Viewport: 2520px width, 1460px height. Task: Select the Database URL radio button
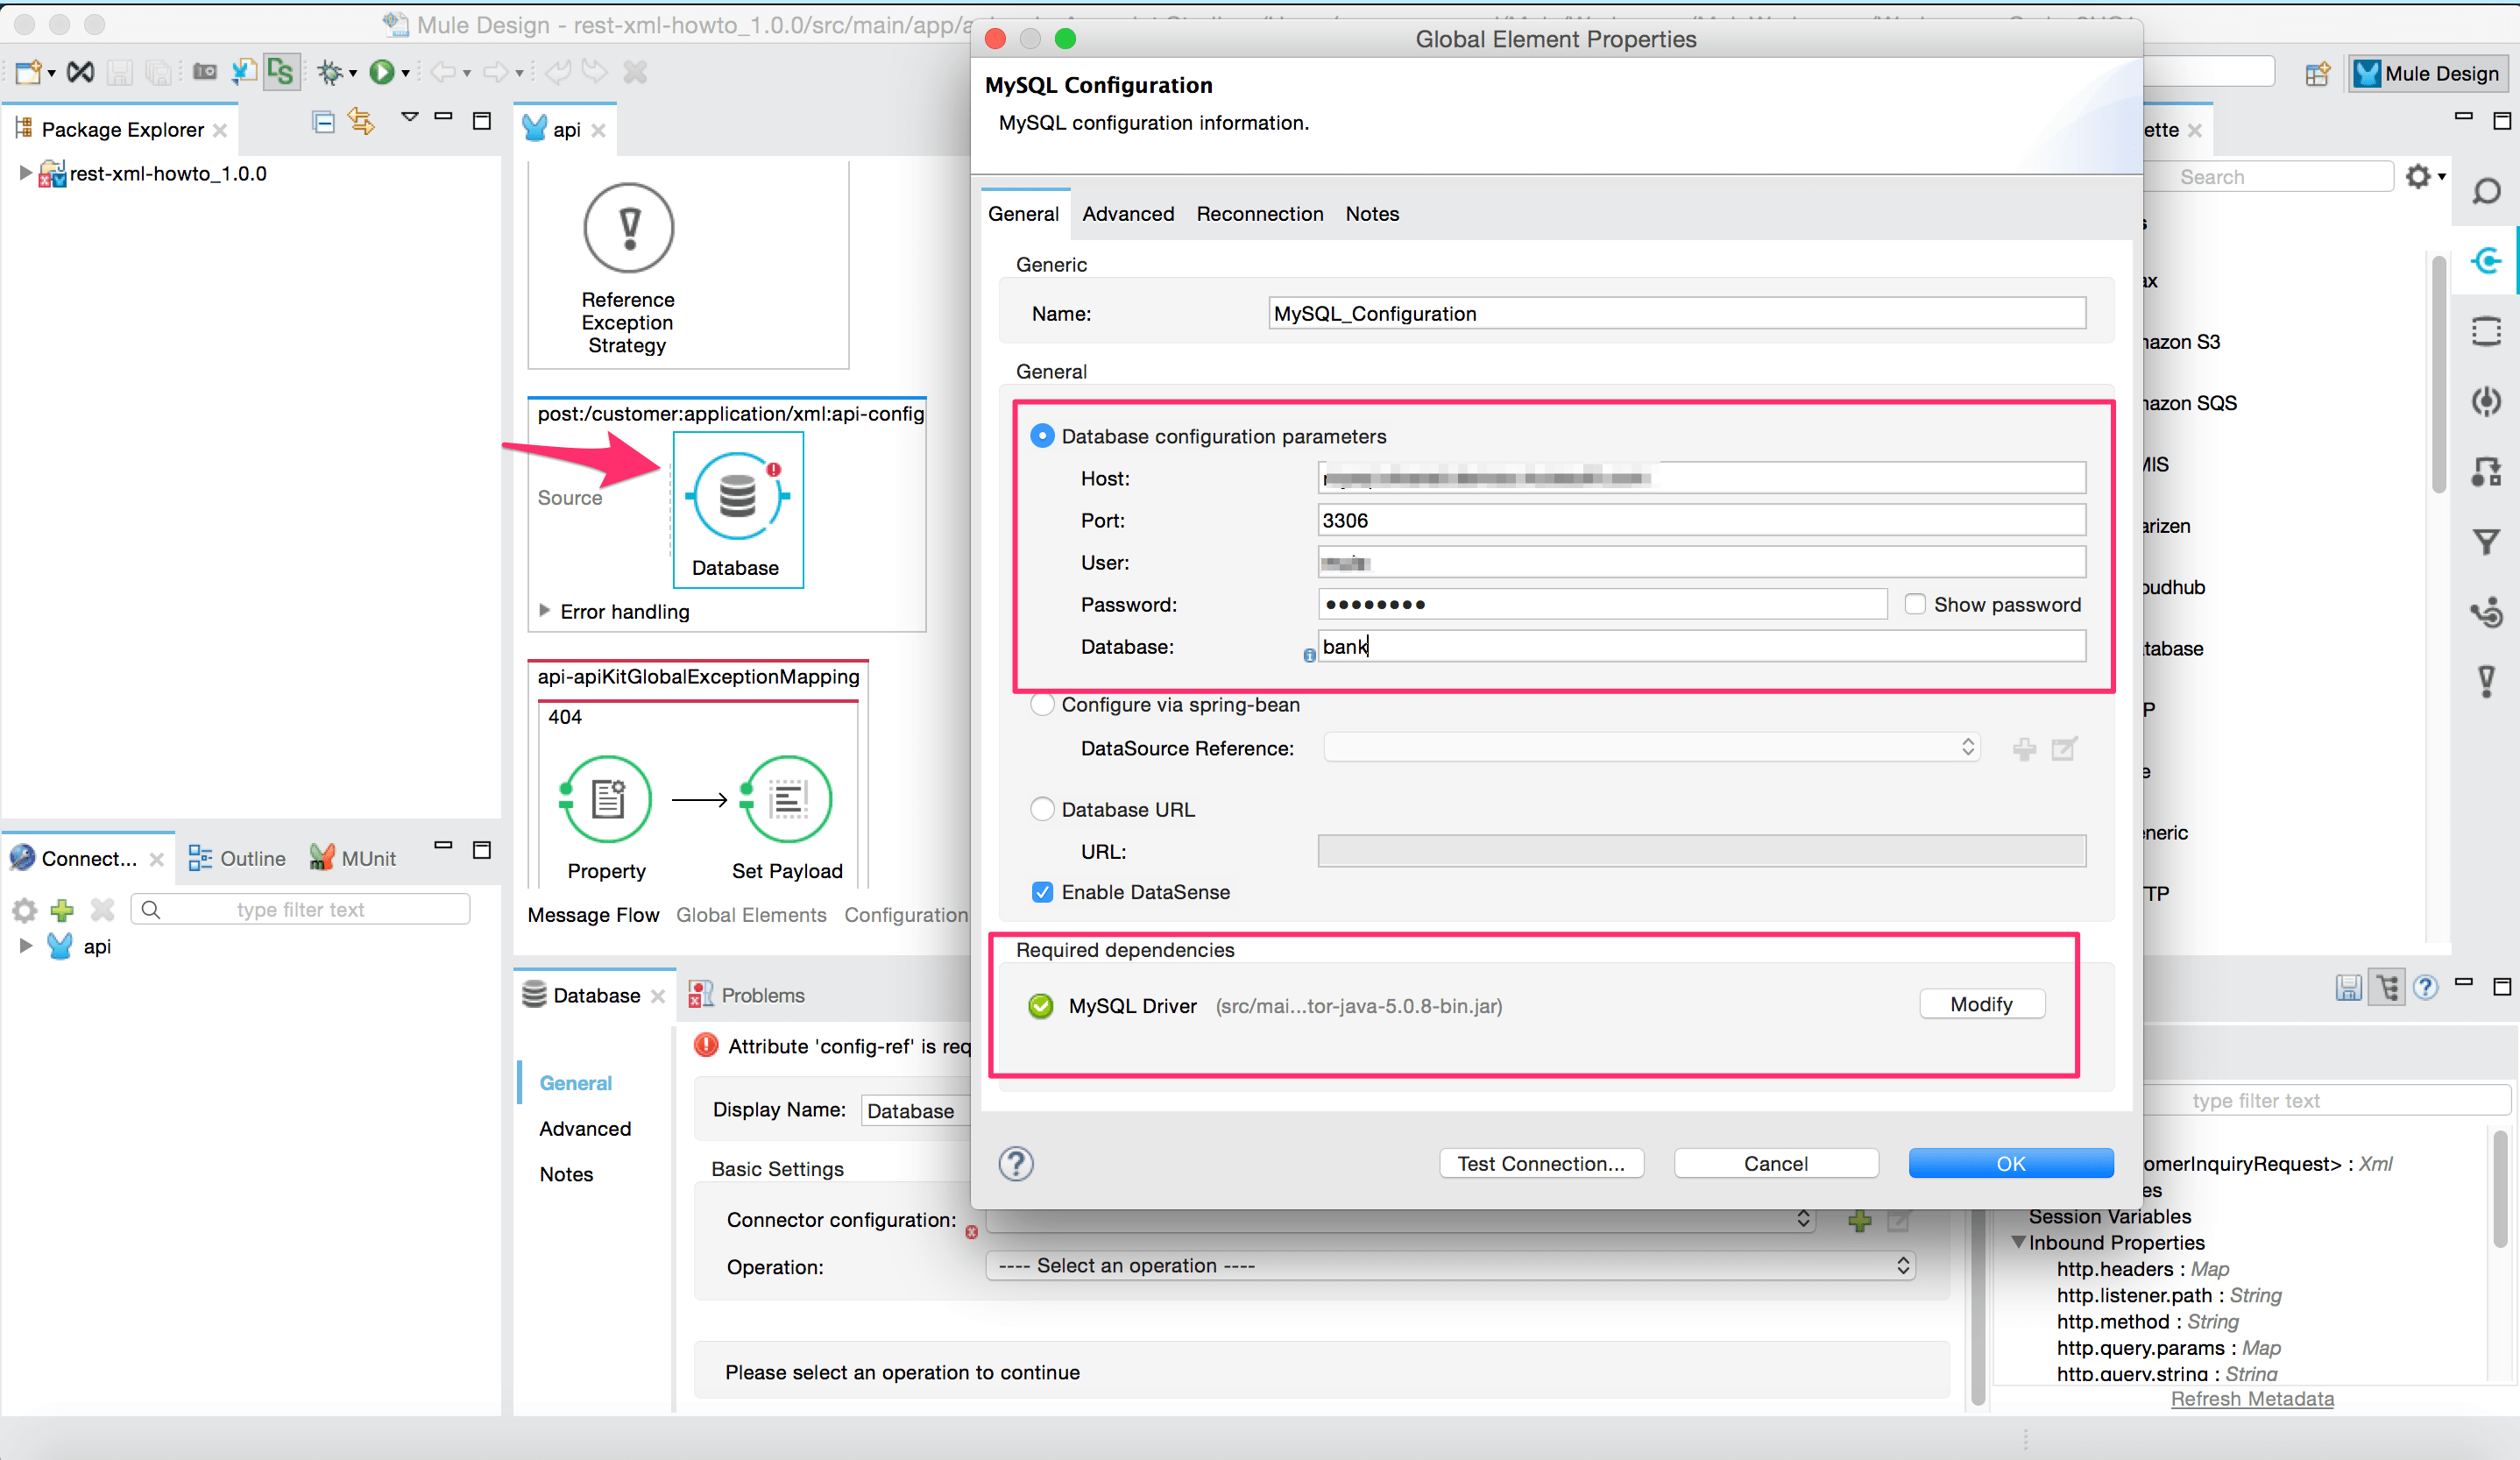click(x=1042, y=809)
